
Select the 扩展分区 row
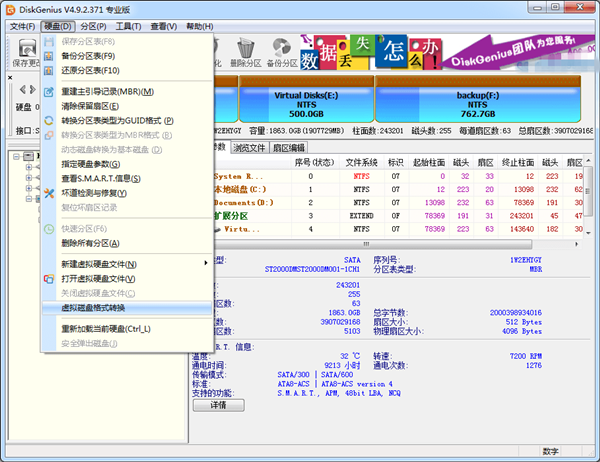coord(398,216)
